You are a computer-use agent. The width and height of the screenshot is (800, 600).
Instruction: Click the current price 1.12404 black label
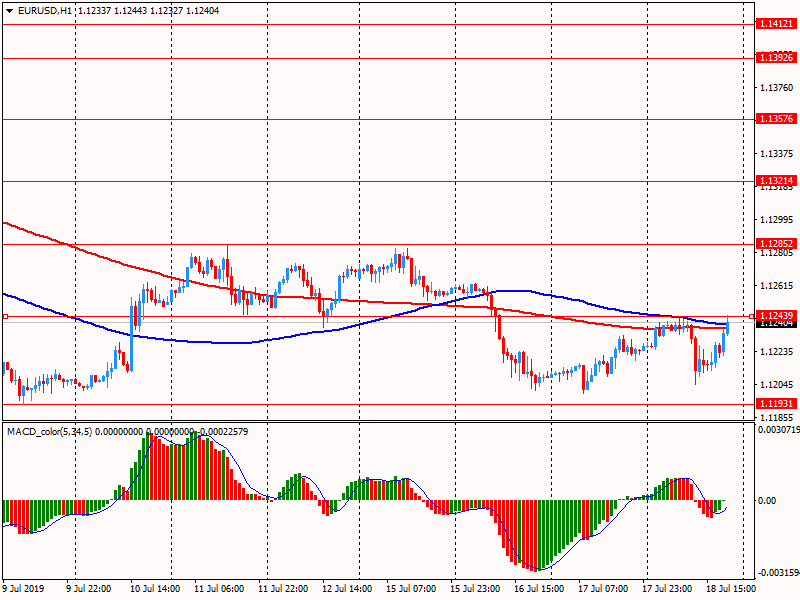point(776,323)
